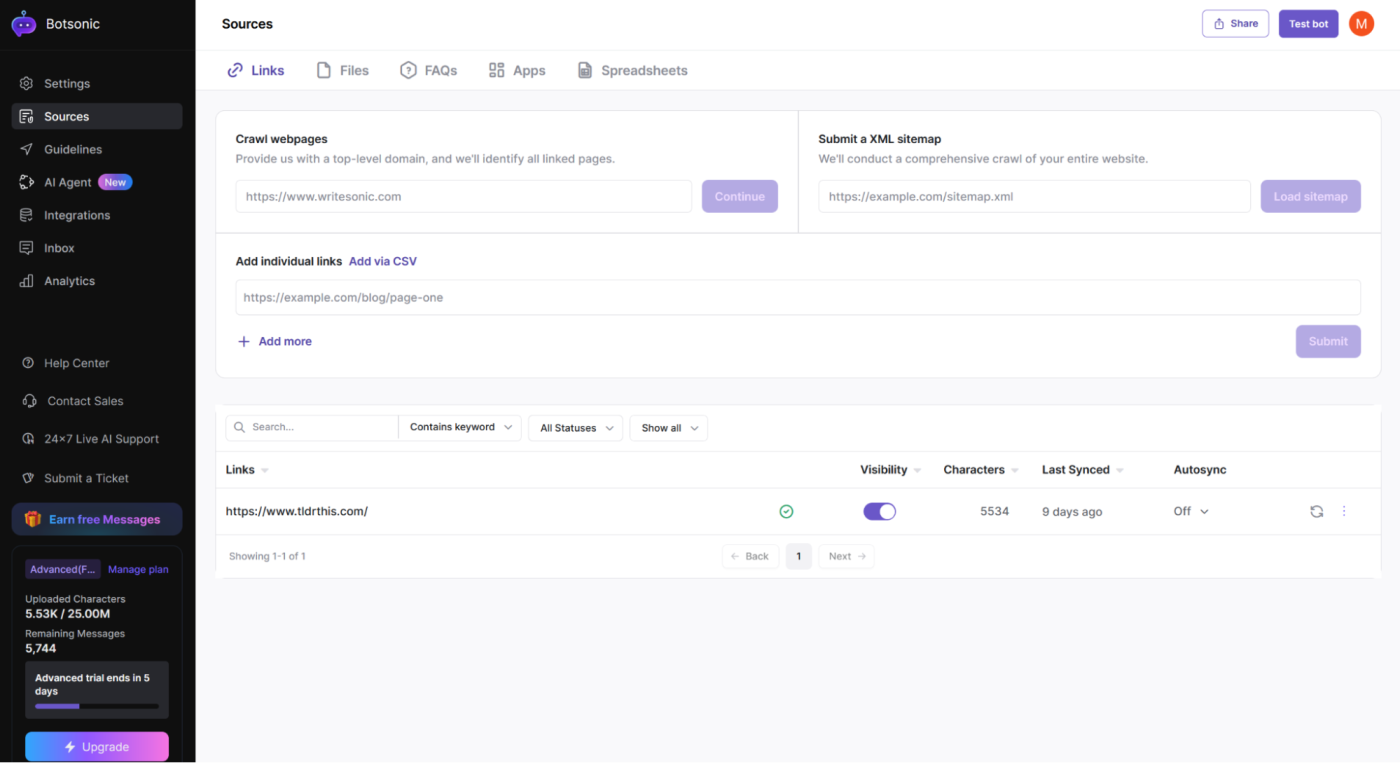
Task: Sort by the Characters column header
Action: pos(981,470)
